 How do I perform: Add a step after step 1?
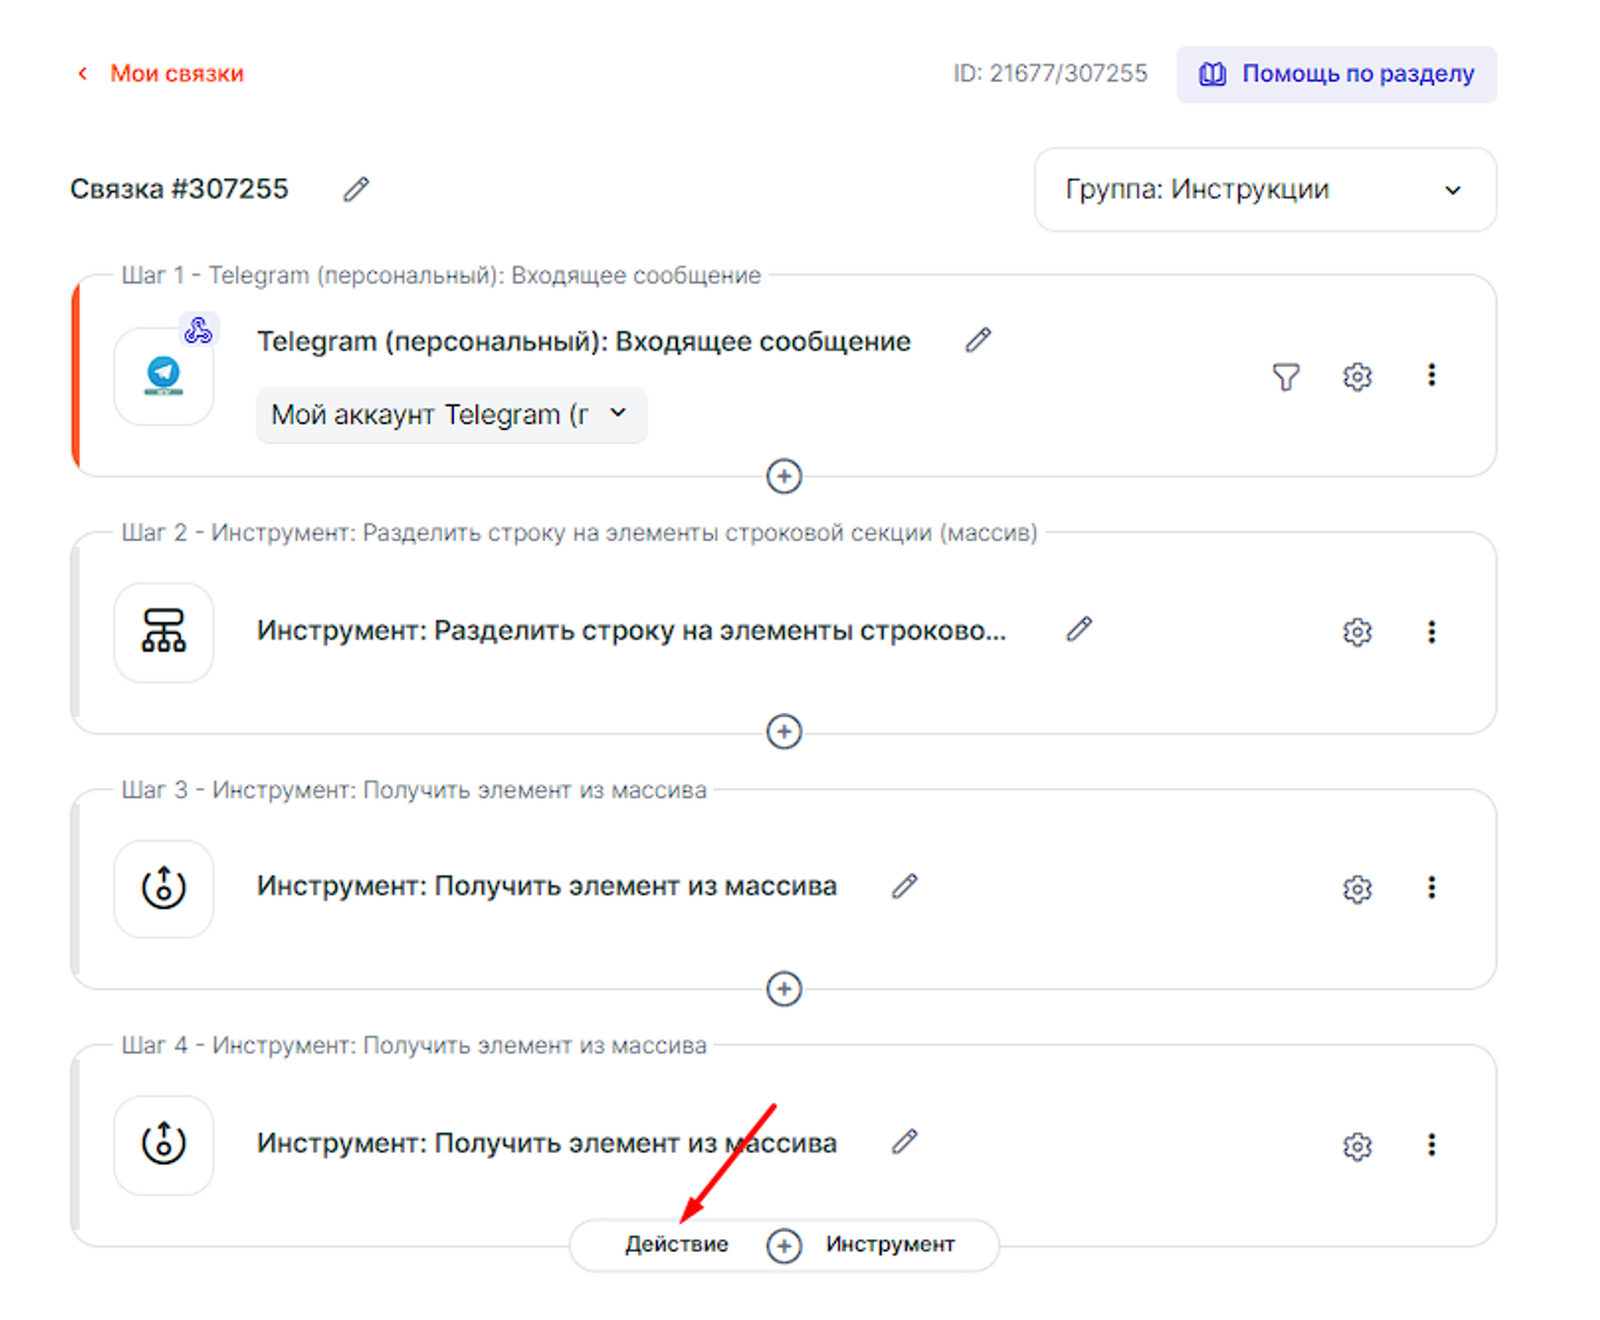(784, 476)
